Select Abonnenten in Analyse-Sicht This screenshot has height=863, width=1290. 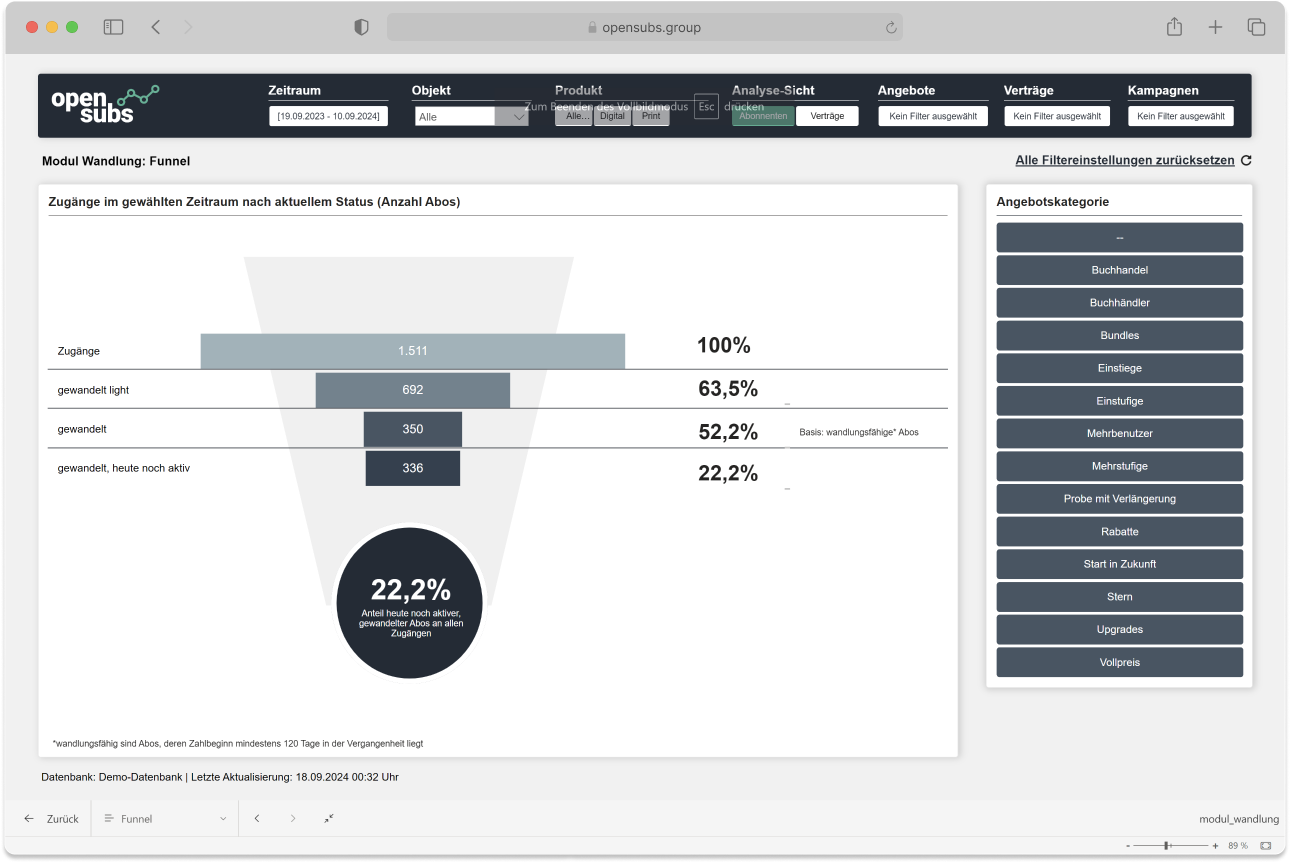(x=763, y=116)
